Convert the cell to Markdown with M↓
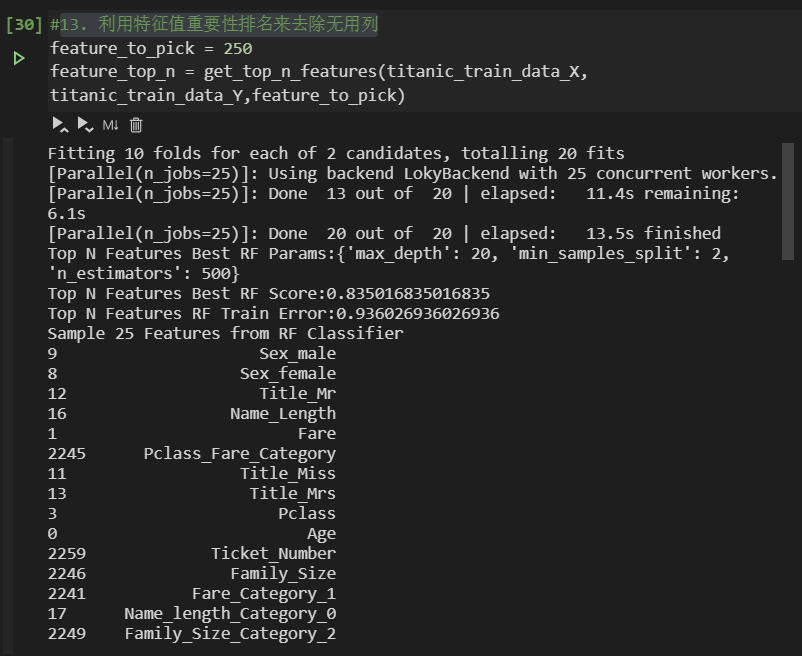 pos(110,125)
